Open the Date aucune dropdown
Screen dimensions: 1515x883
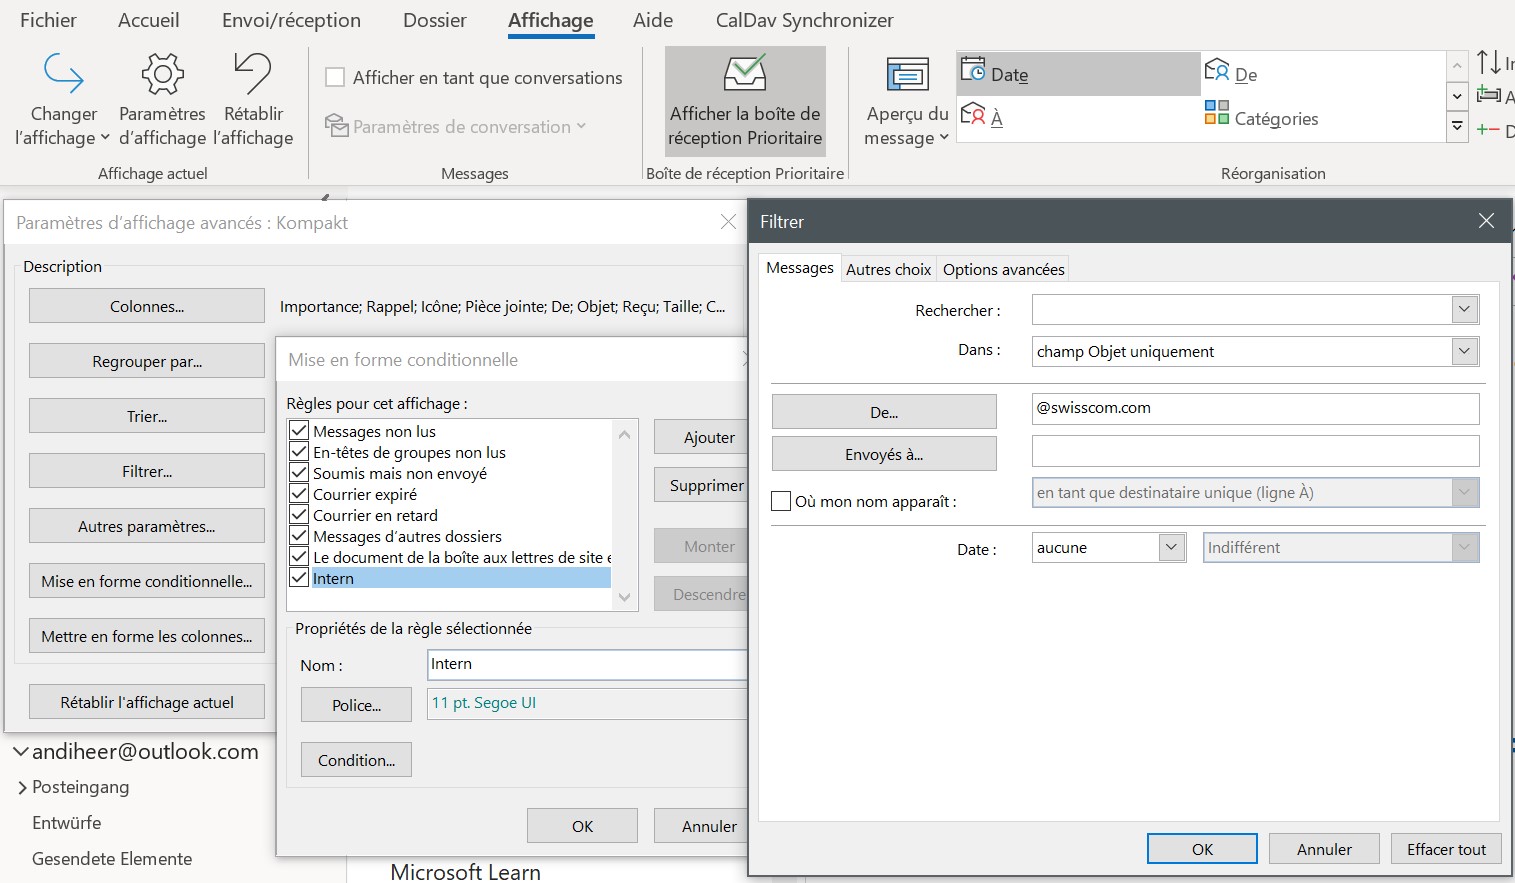1171,547
